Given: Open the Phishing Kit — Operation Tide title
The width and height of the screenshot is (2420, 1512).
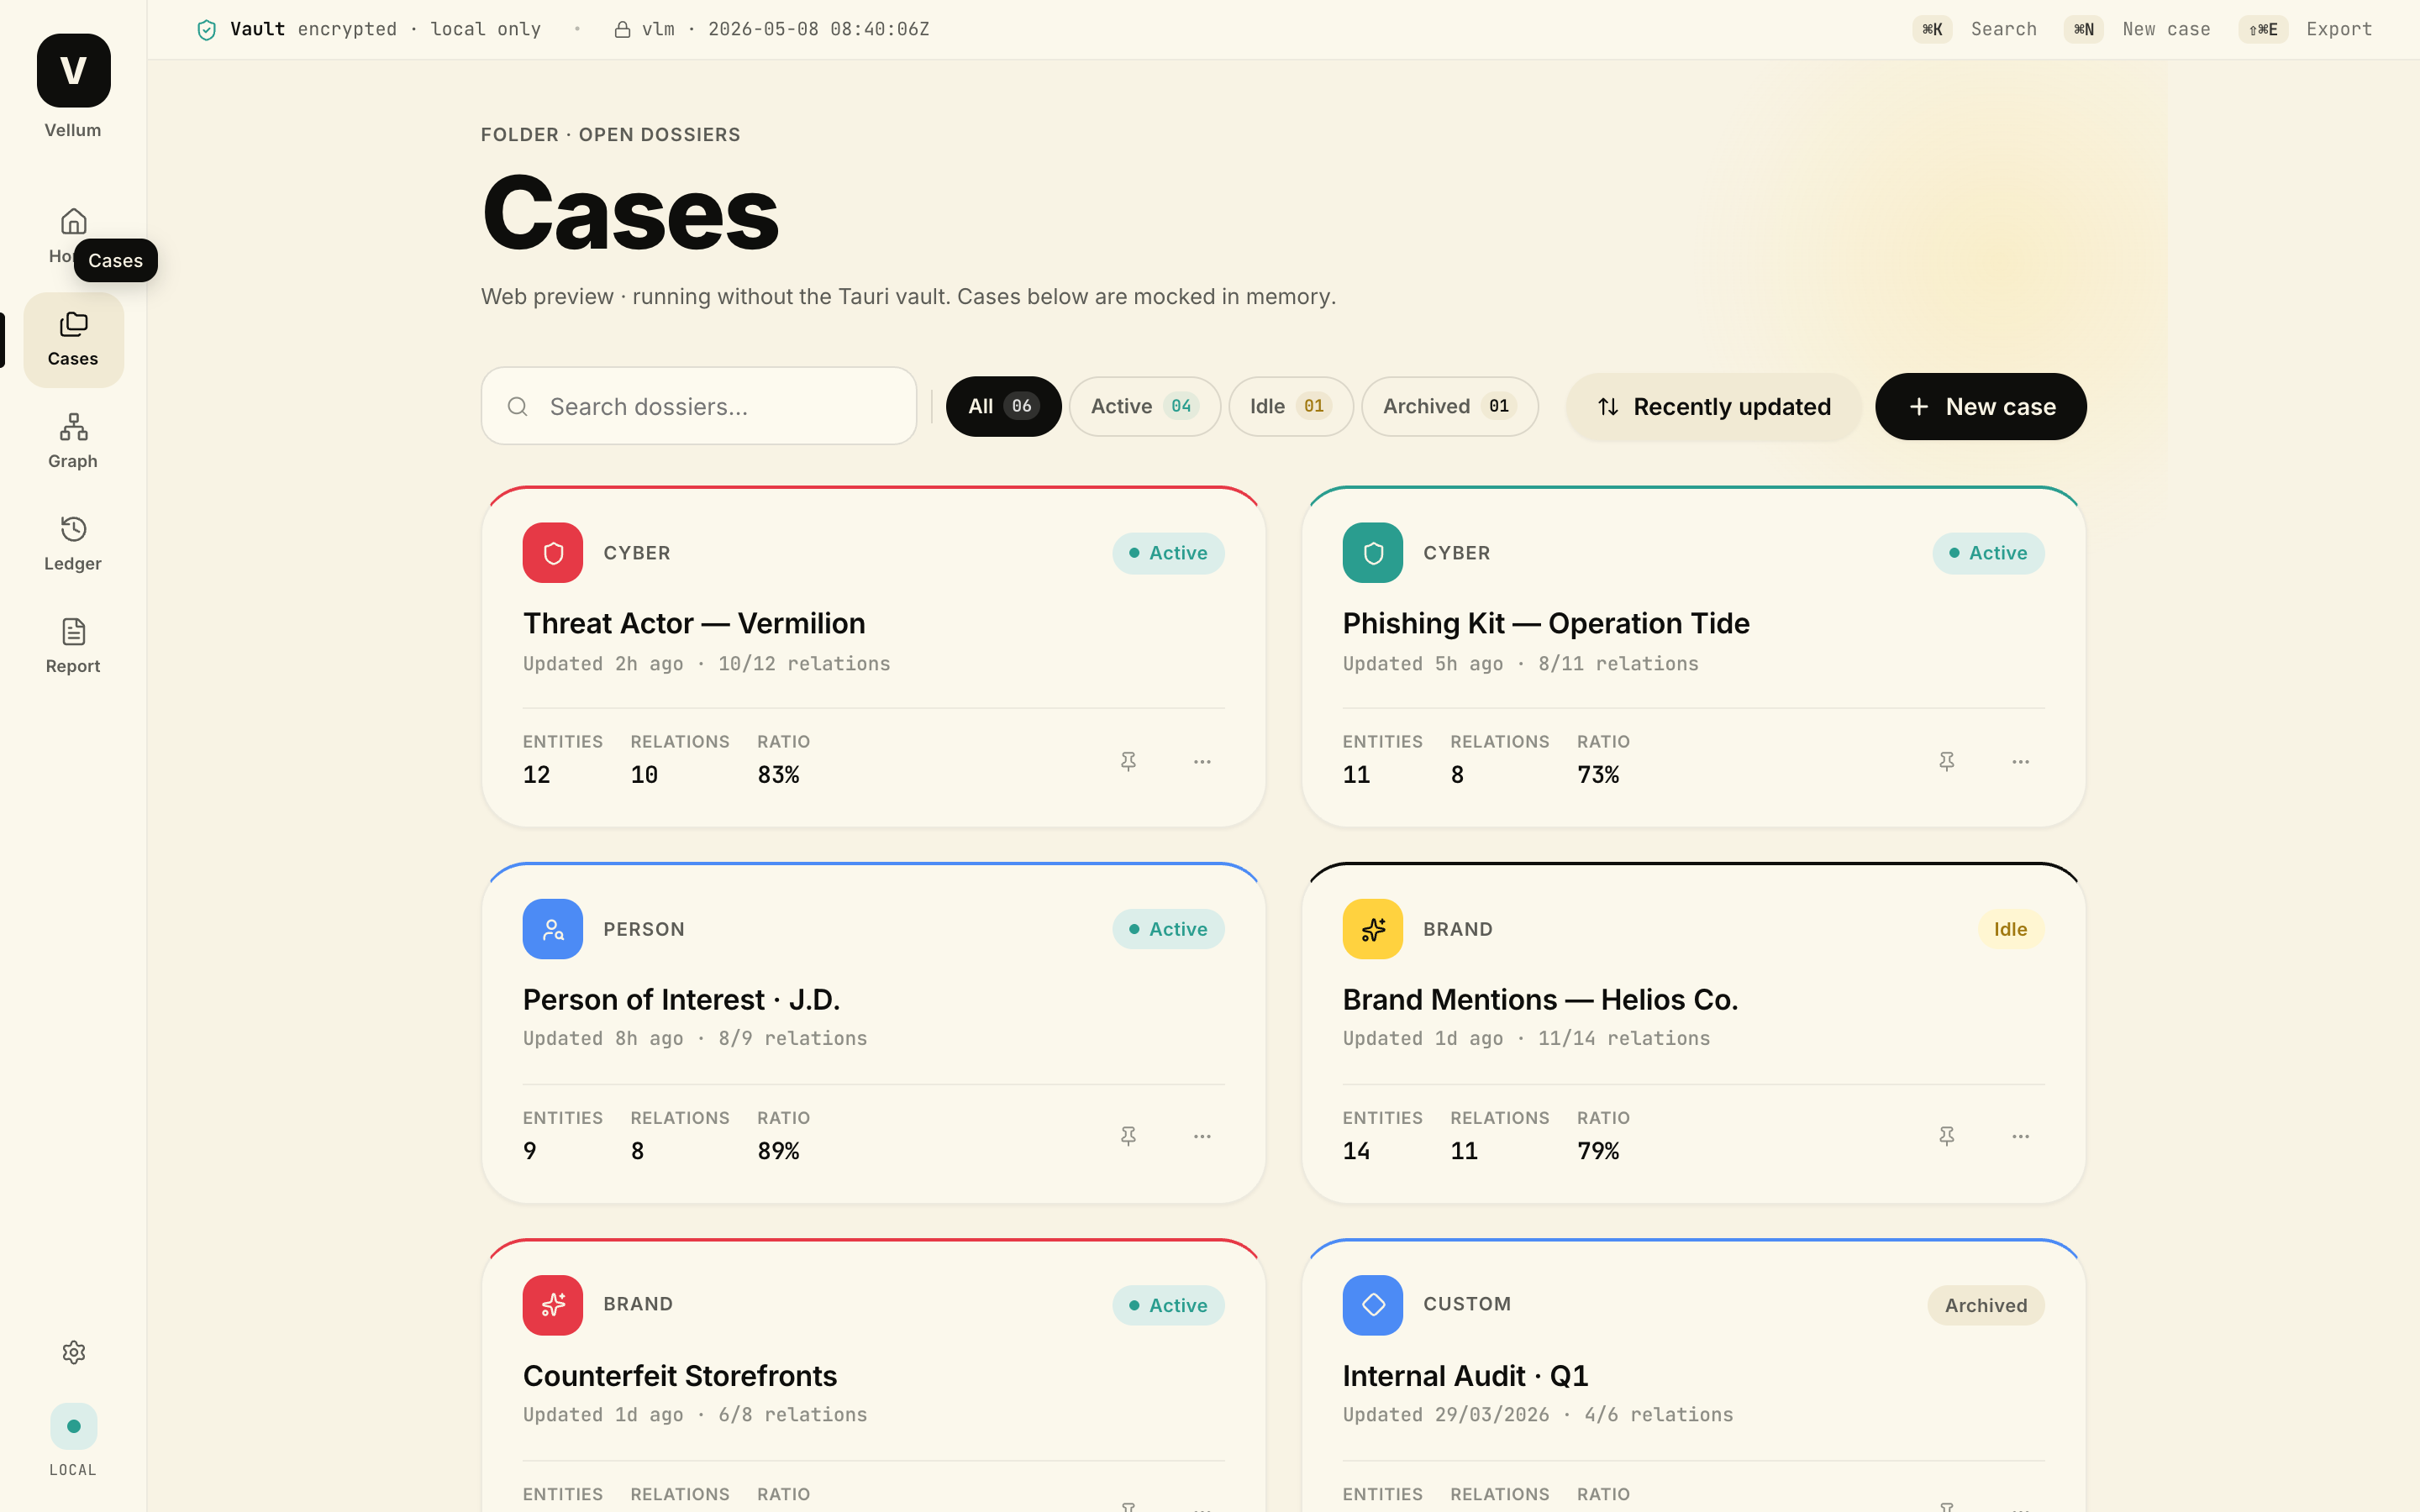Looking at the screenshot, I should click(1546, 623).
